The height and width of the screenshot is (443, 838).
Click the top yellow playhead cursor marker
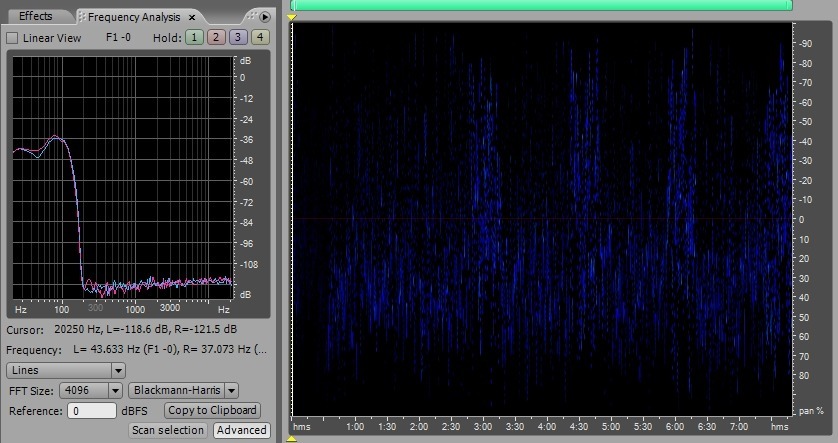[291, 18]
